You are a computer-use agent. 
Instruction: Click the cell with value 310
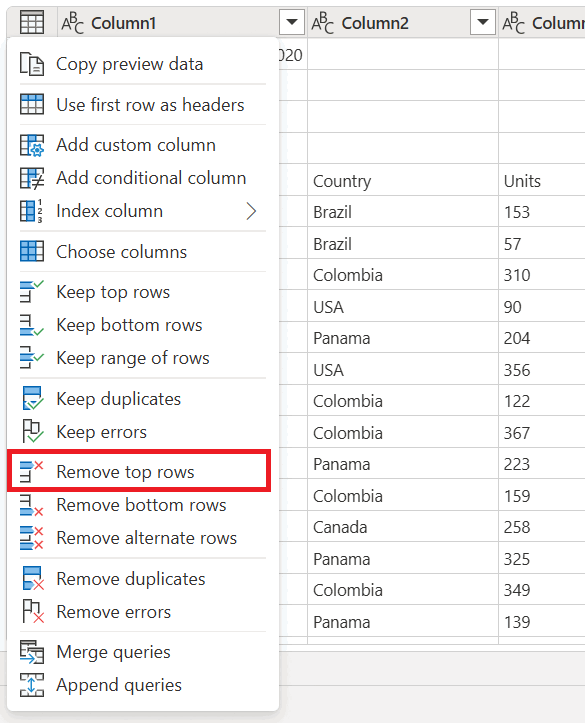coord(542,275)
